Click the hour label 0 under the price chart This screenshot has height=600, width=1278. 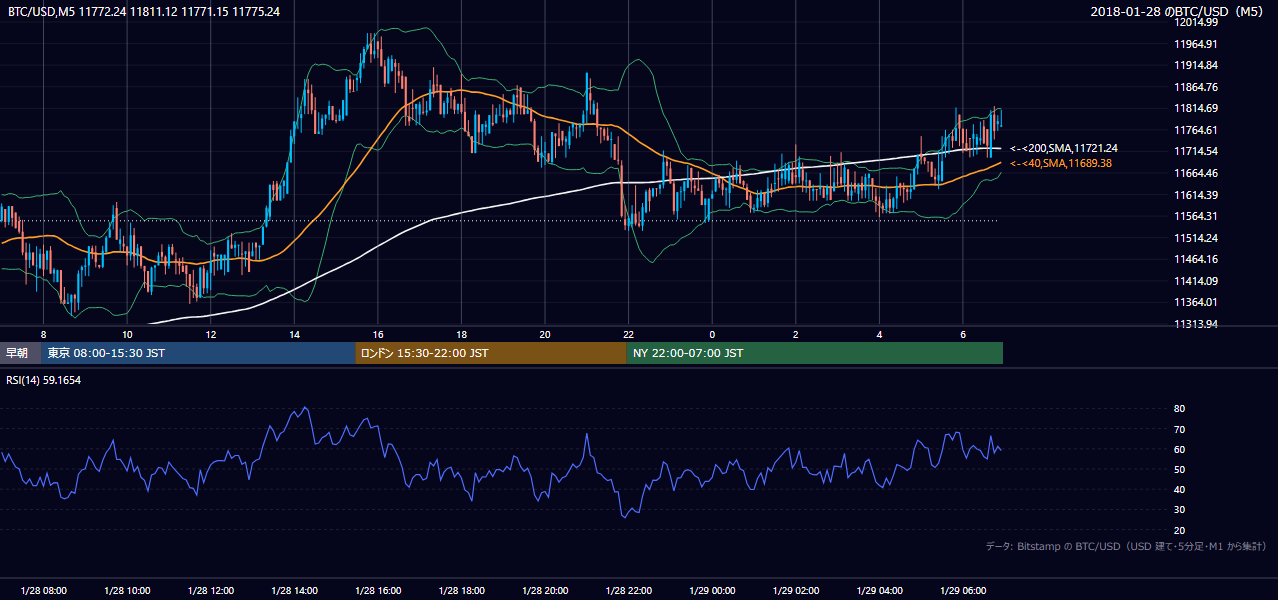point(712,334)
